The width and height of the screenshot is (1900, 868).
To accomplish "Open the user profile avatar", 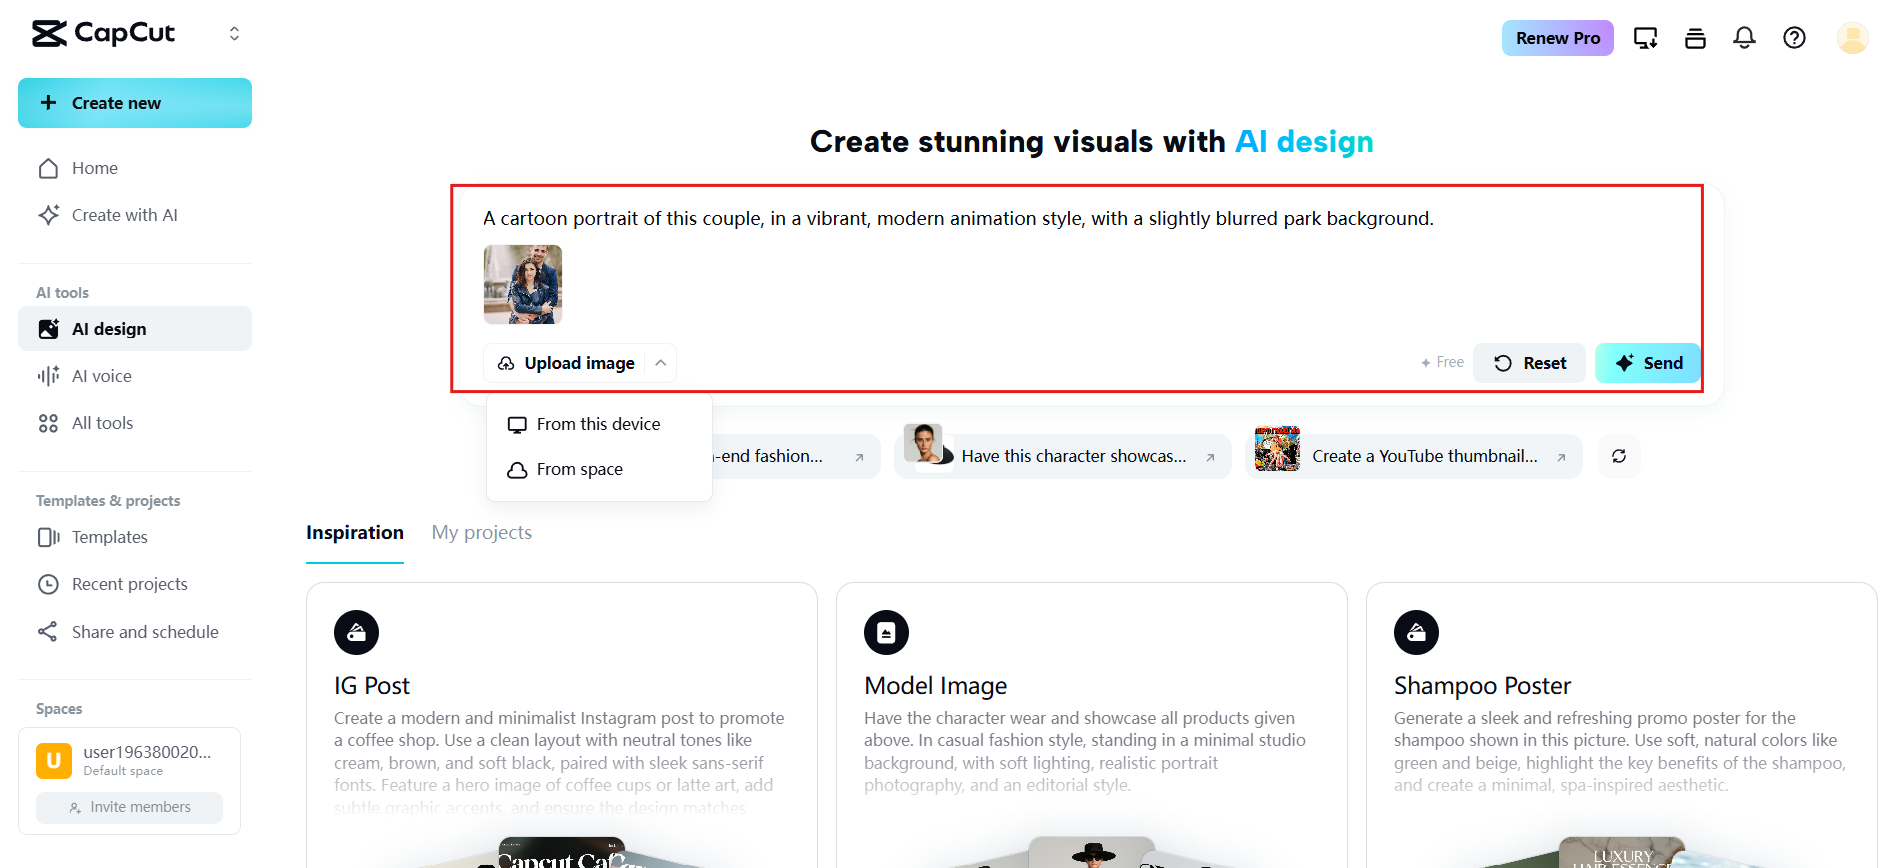I will coord(1852,38).
